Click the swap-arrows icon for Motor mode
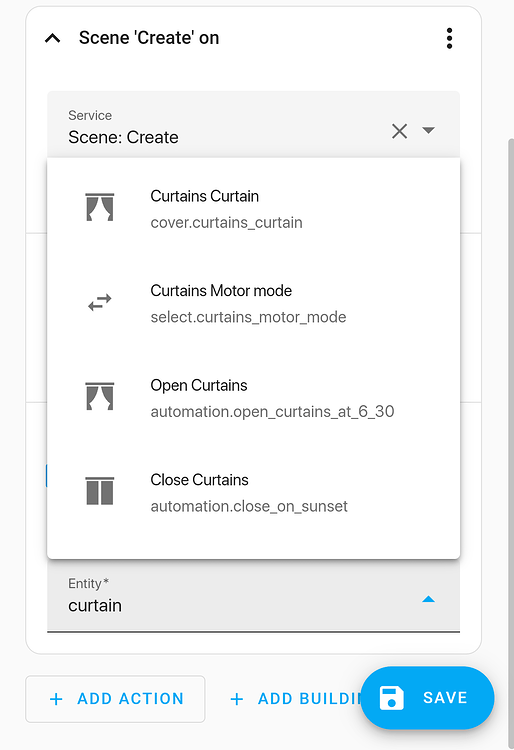This screenshot has width=514, height=750. 99,302
